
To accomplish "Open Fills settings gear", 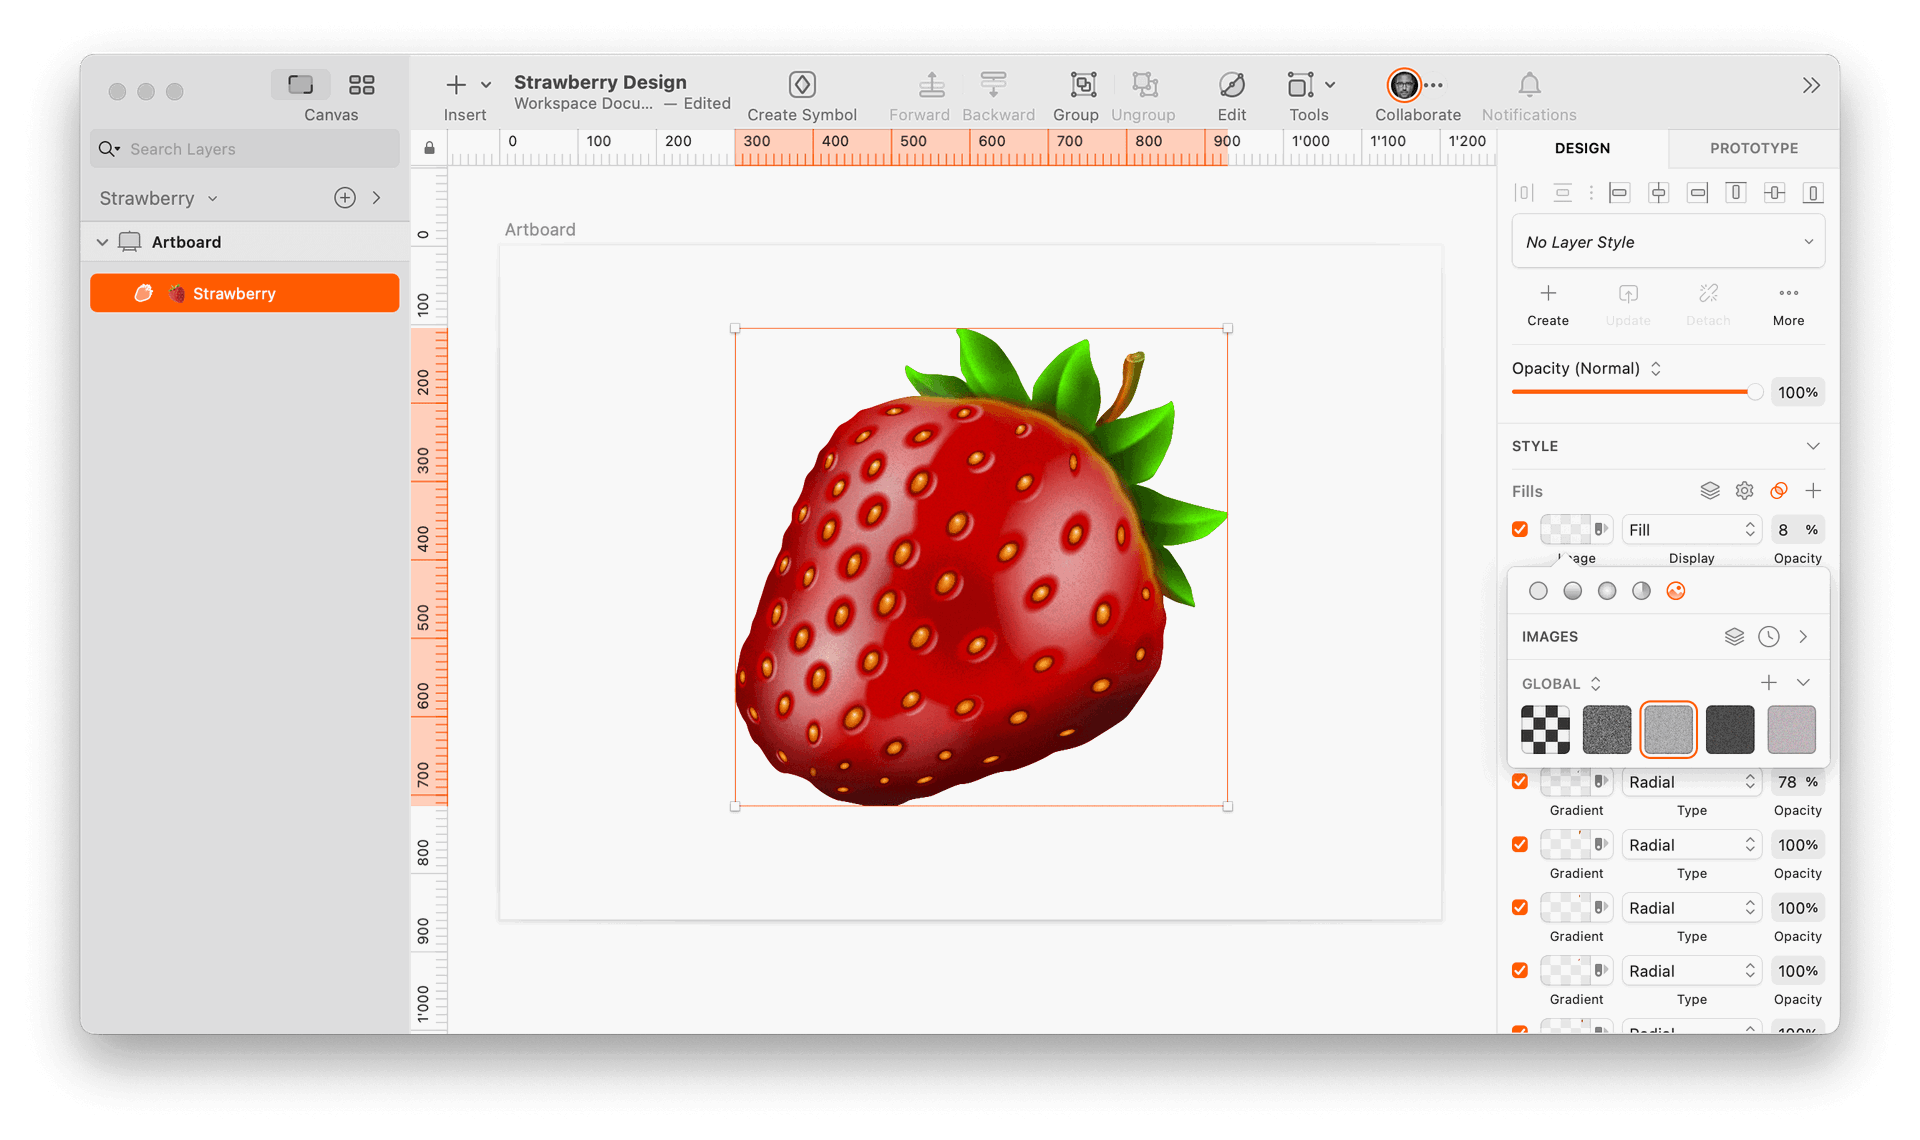I will click(x=1744, y=491).
